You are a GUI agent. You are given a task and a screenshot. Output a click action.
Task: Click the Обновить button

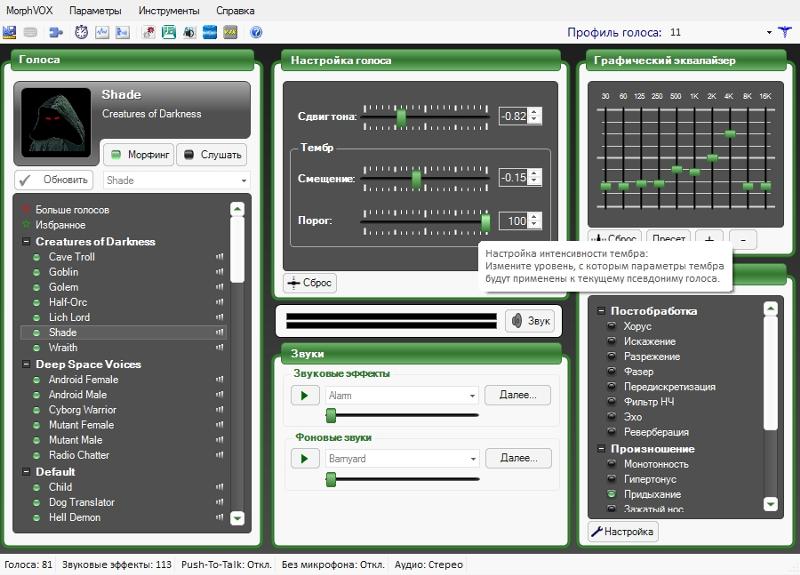pos(54,180)
